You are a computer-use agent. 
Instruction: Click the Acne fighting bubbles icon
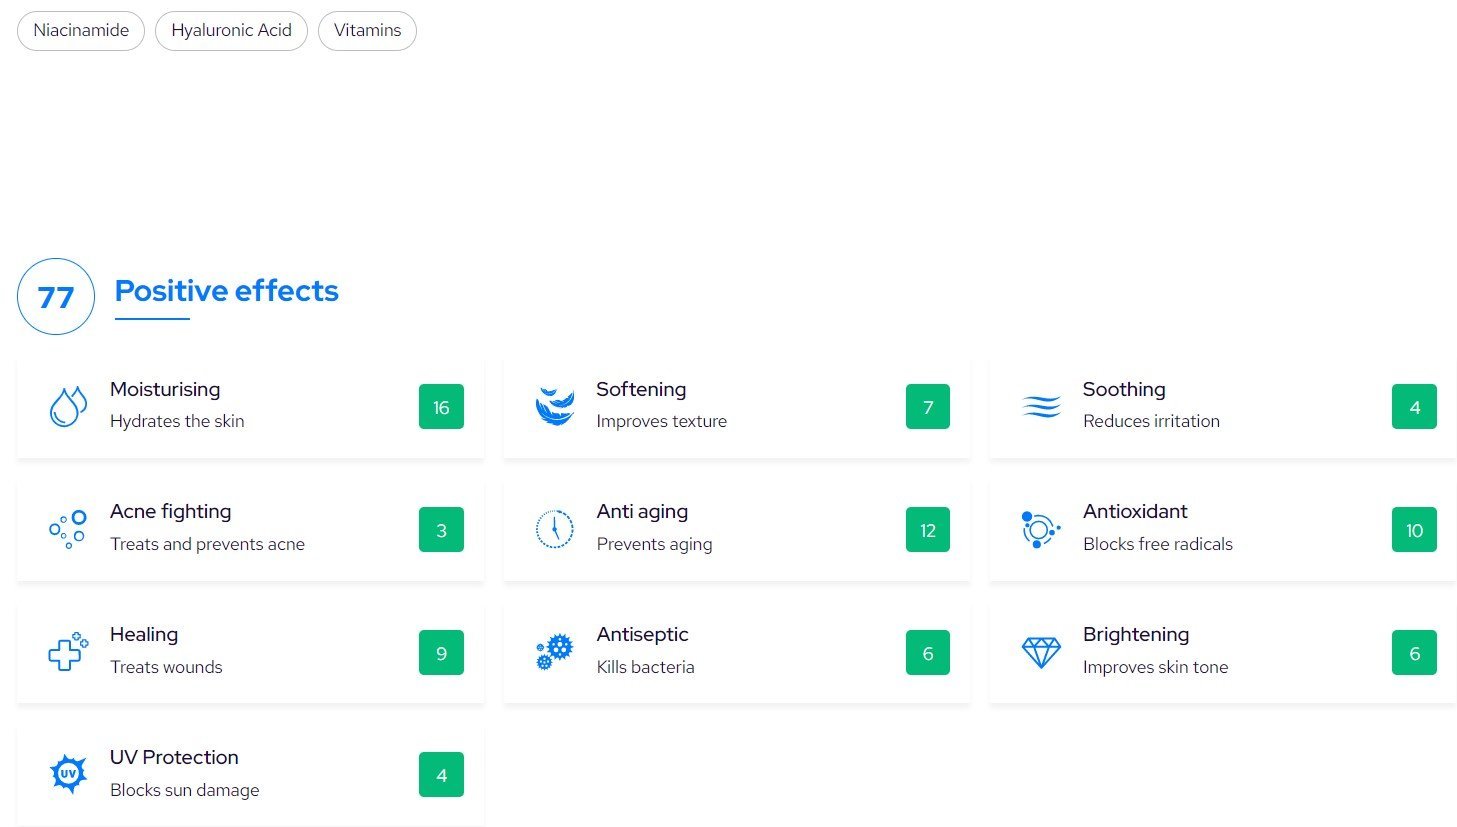[x=68, y=530]
